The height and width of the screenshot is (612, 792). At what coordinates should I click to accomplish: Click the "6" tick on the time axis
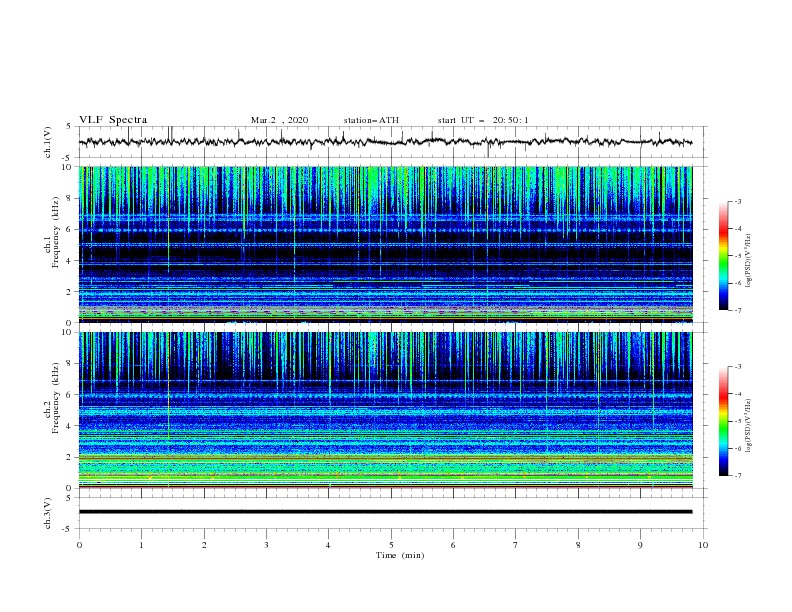coord(453,545)
